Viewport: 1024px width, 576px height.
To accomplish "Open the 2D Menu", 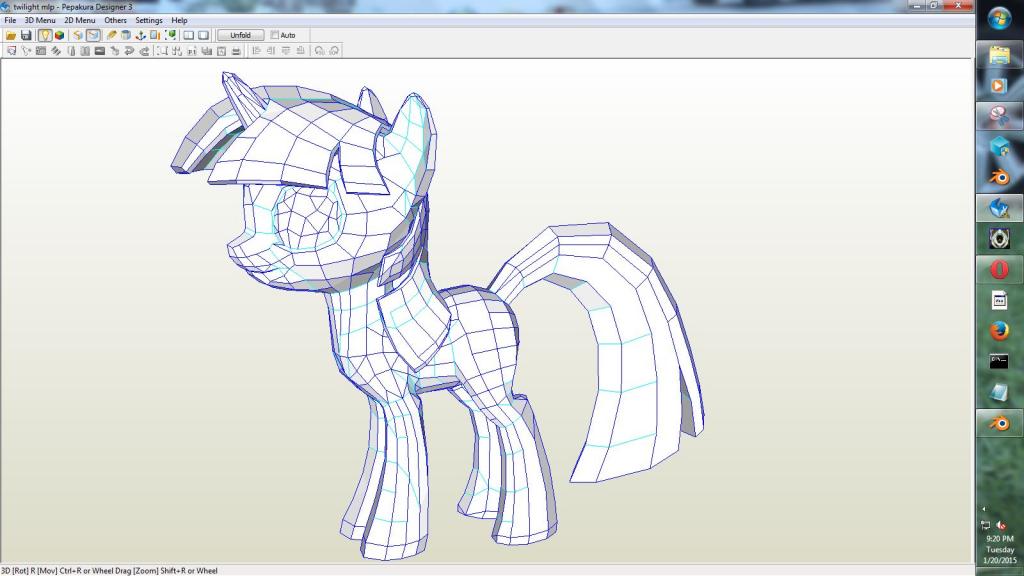I will (x=80, y=20).
